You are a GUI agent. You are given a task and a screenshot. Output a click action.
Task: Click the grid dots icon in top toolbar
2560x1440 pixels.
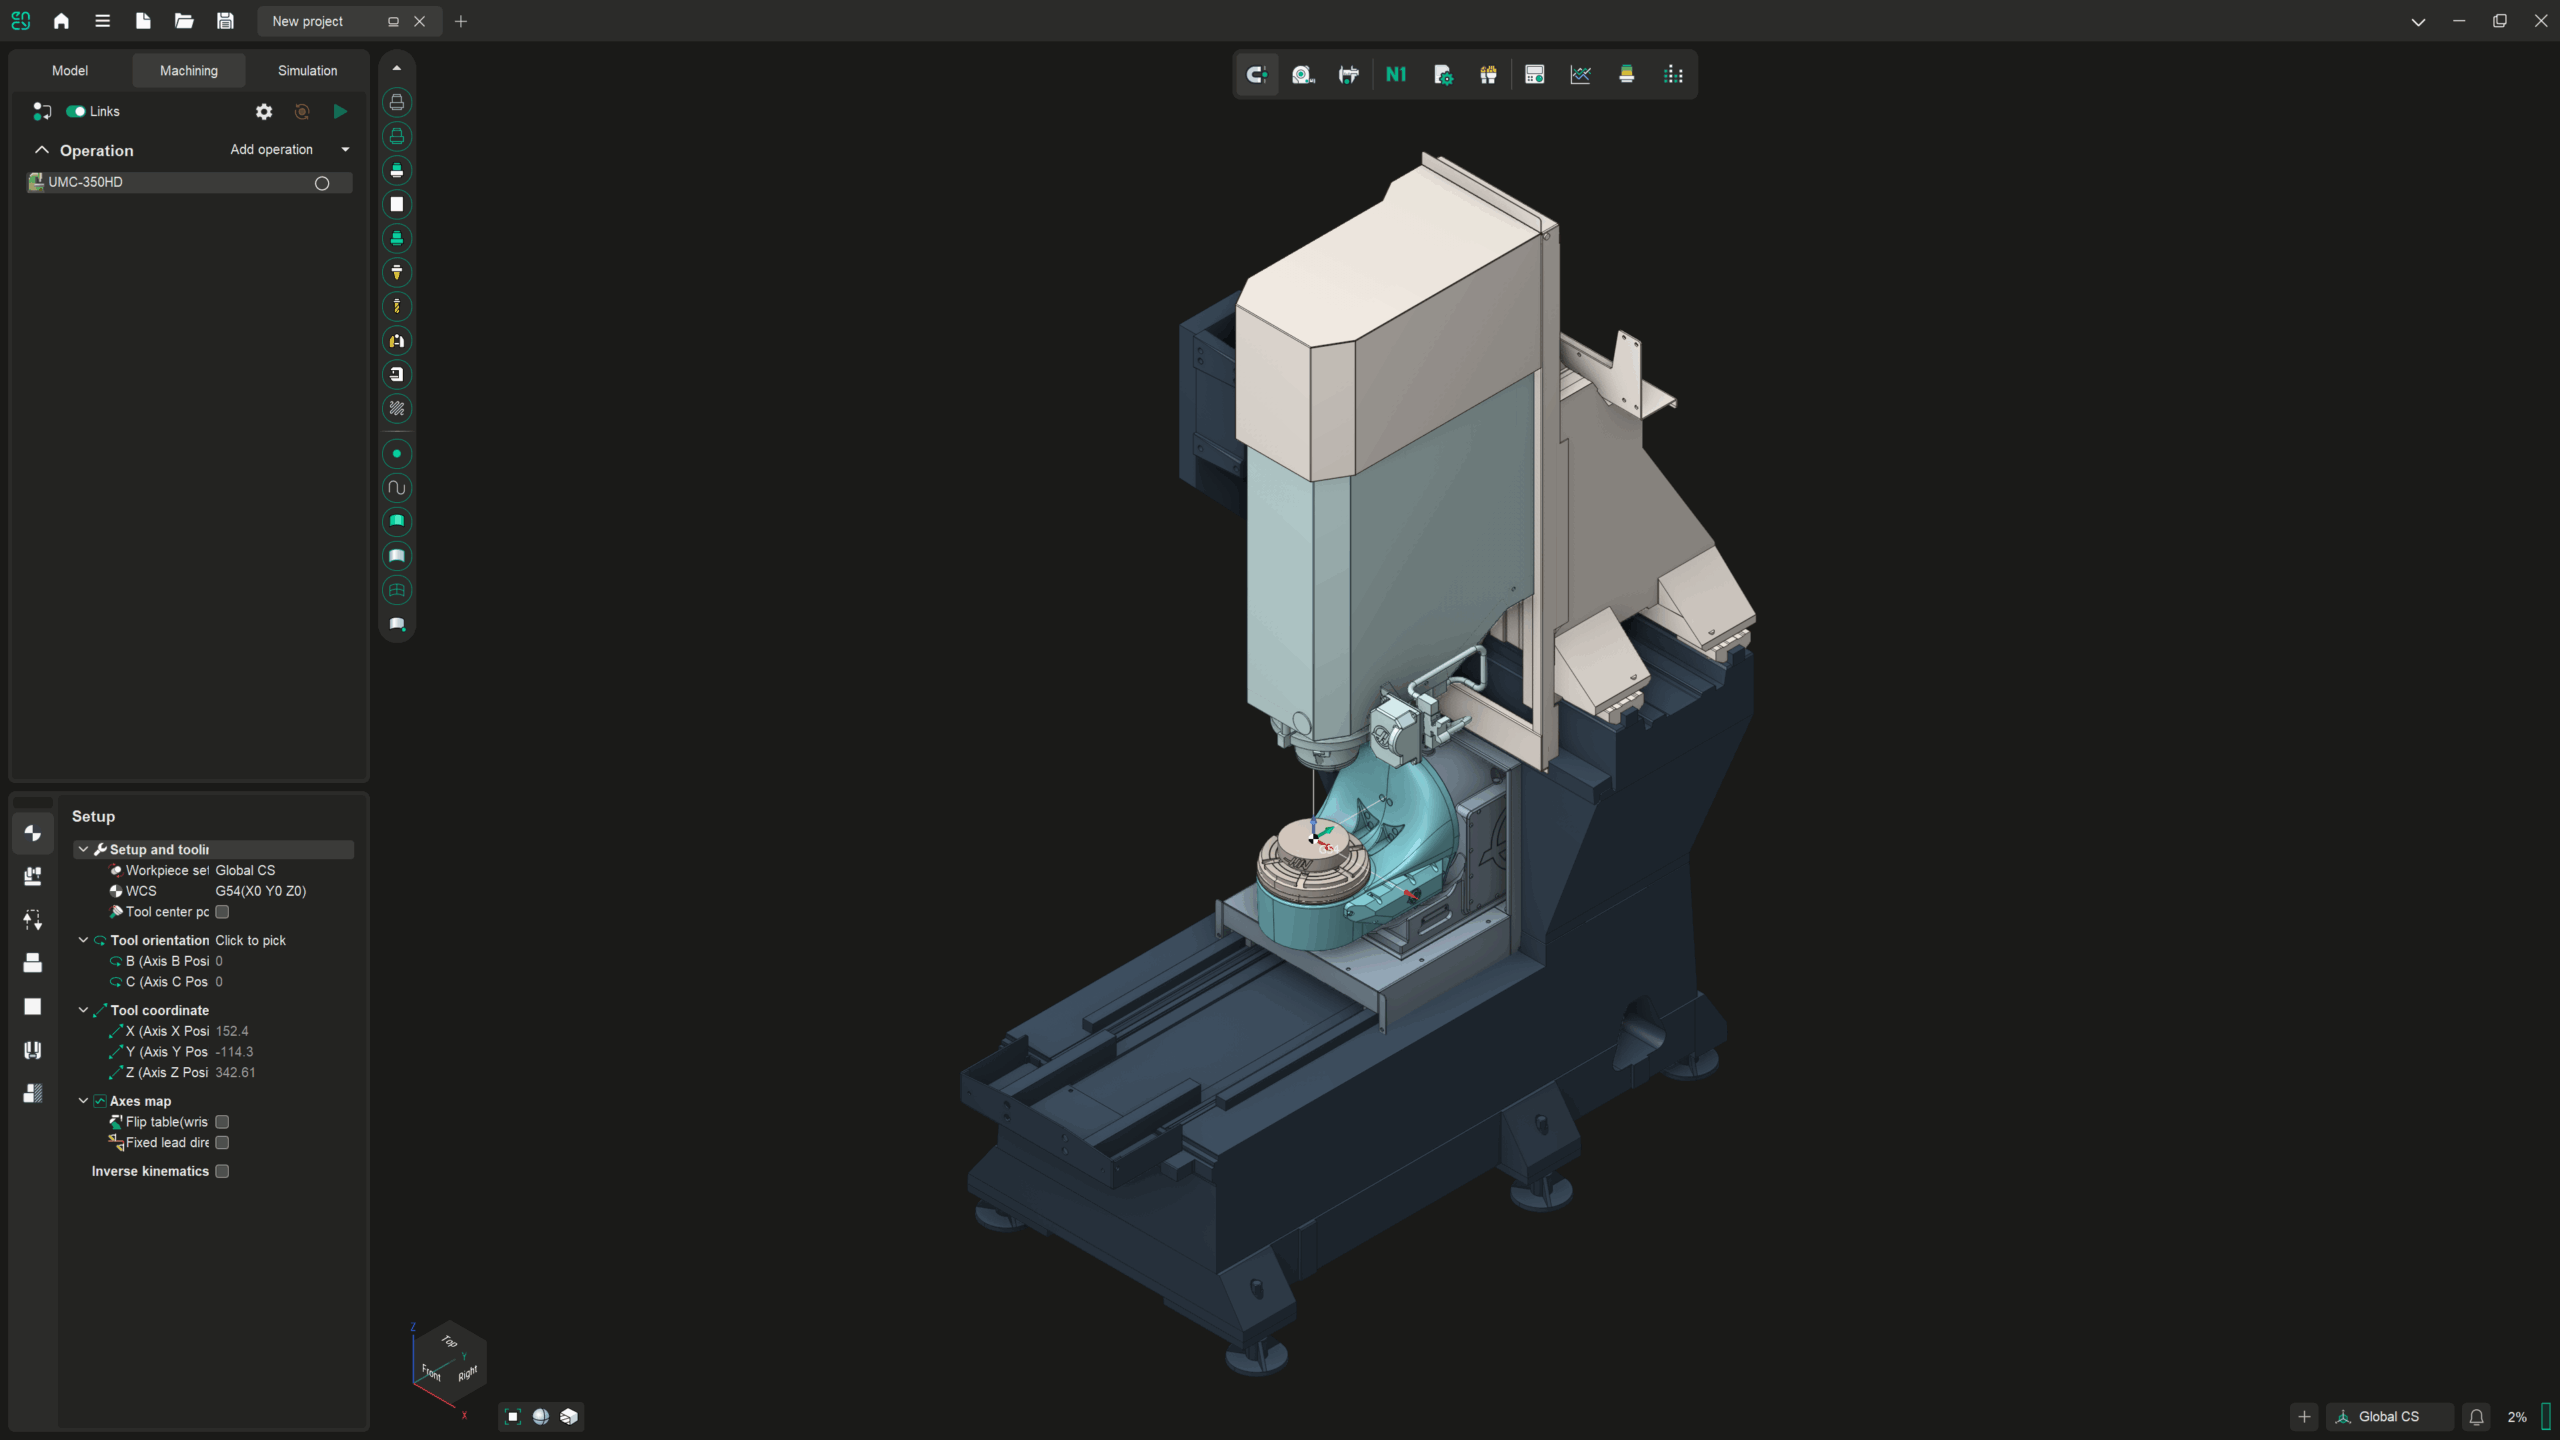[1673, 75]
